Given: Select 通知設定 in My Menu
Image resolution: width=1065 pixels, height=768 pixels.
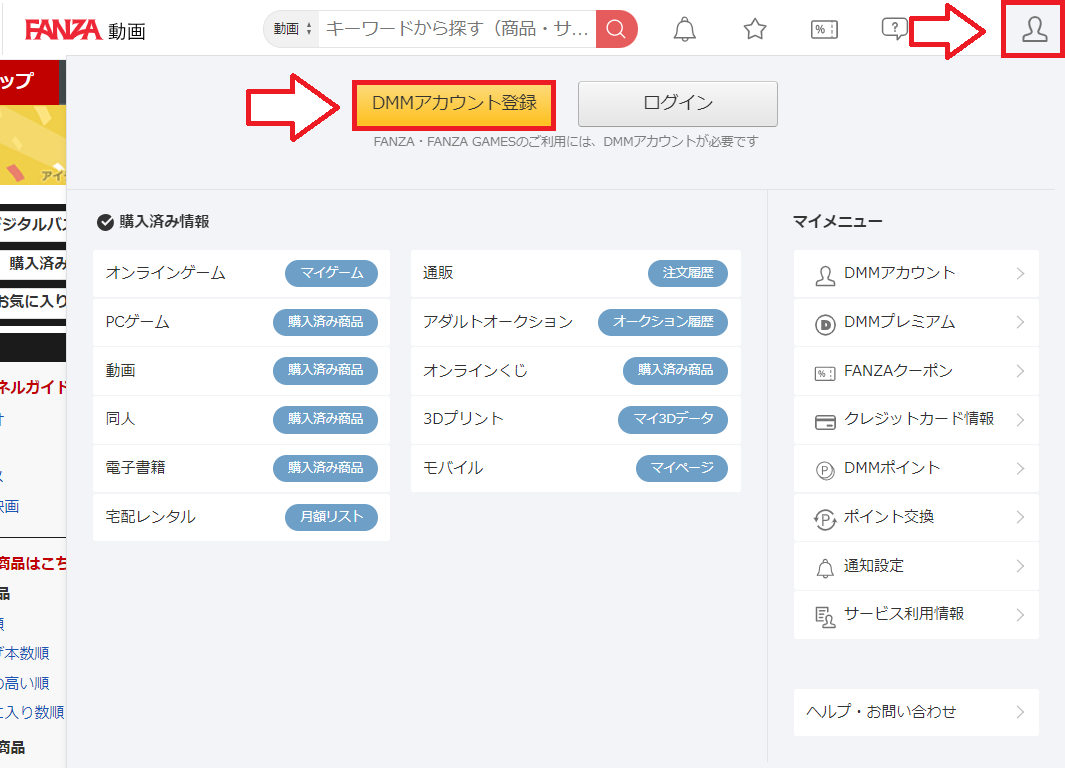Looking at the screenshot, I should tap(916, 566).
